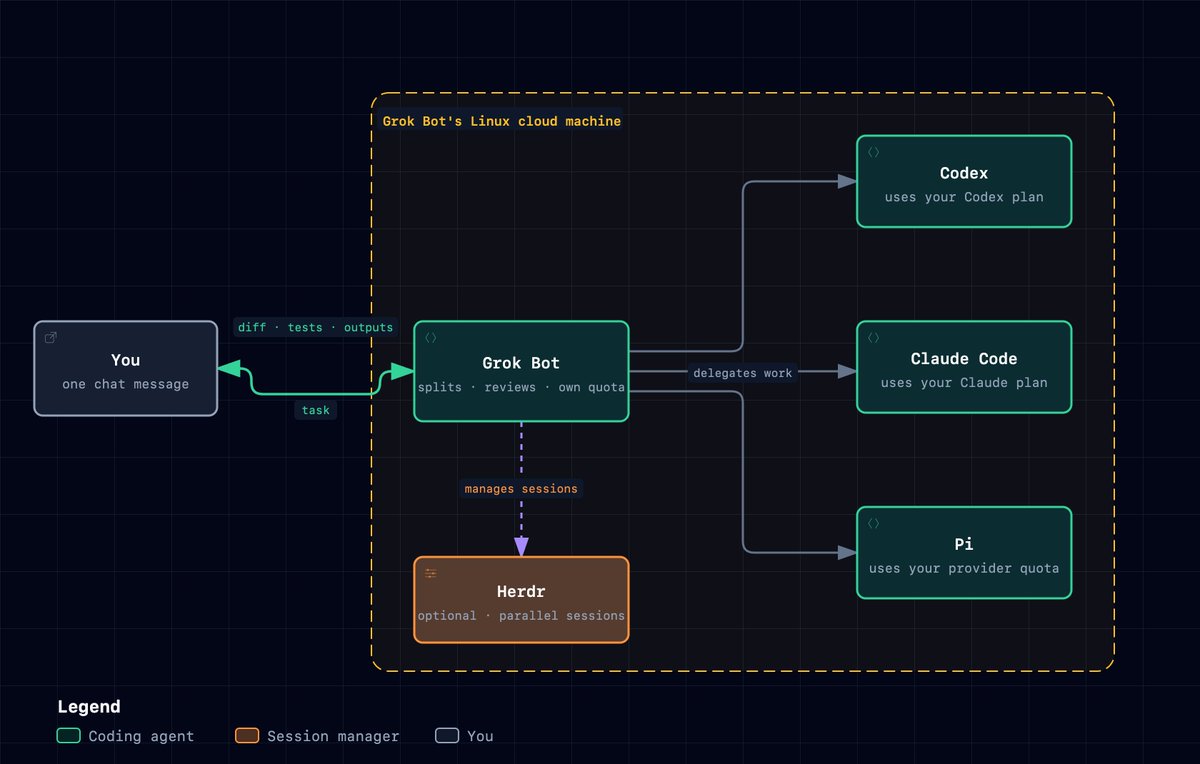This screenshot has height=764, width=1200.
Task: Click the "Claude Code" node title
Action: point(964,359)
